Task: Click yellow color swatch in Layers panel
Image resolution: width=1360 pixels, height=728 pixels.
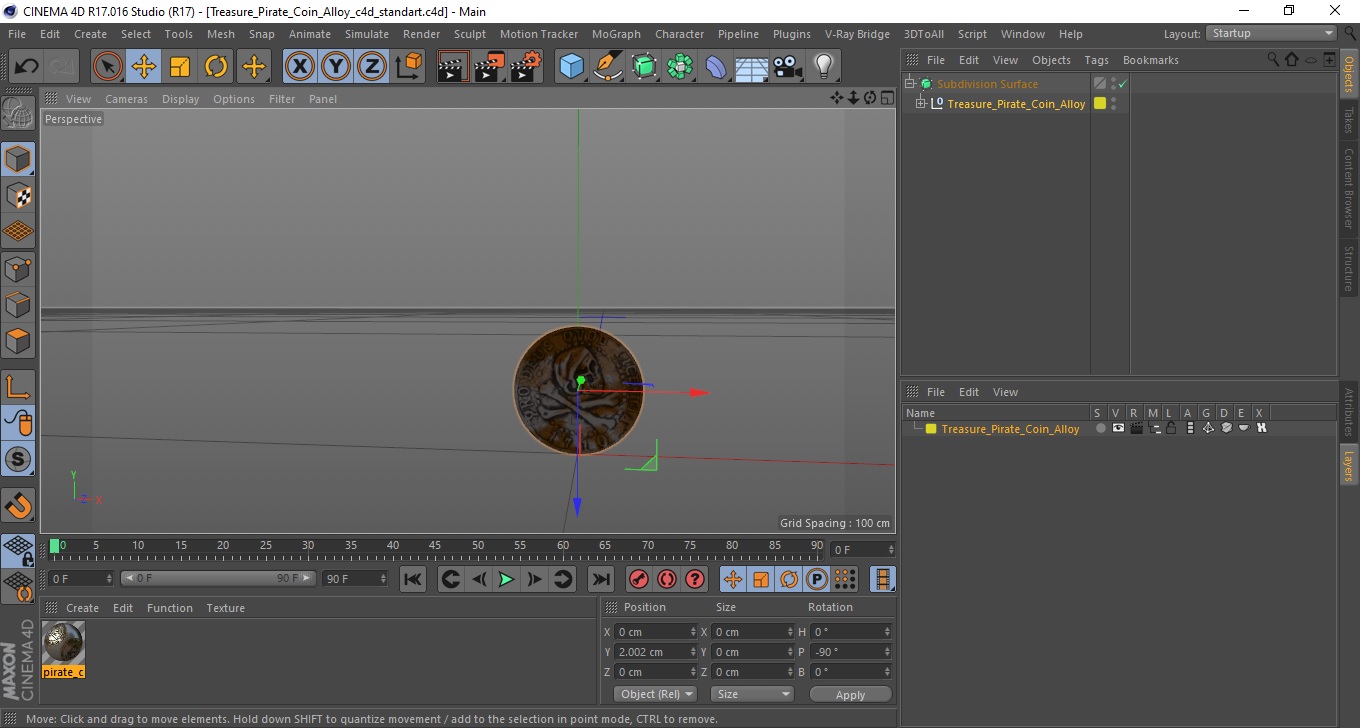Action: coord(931,429)
